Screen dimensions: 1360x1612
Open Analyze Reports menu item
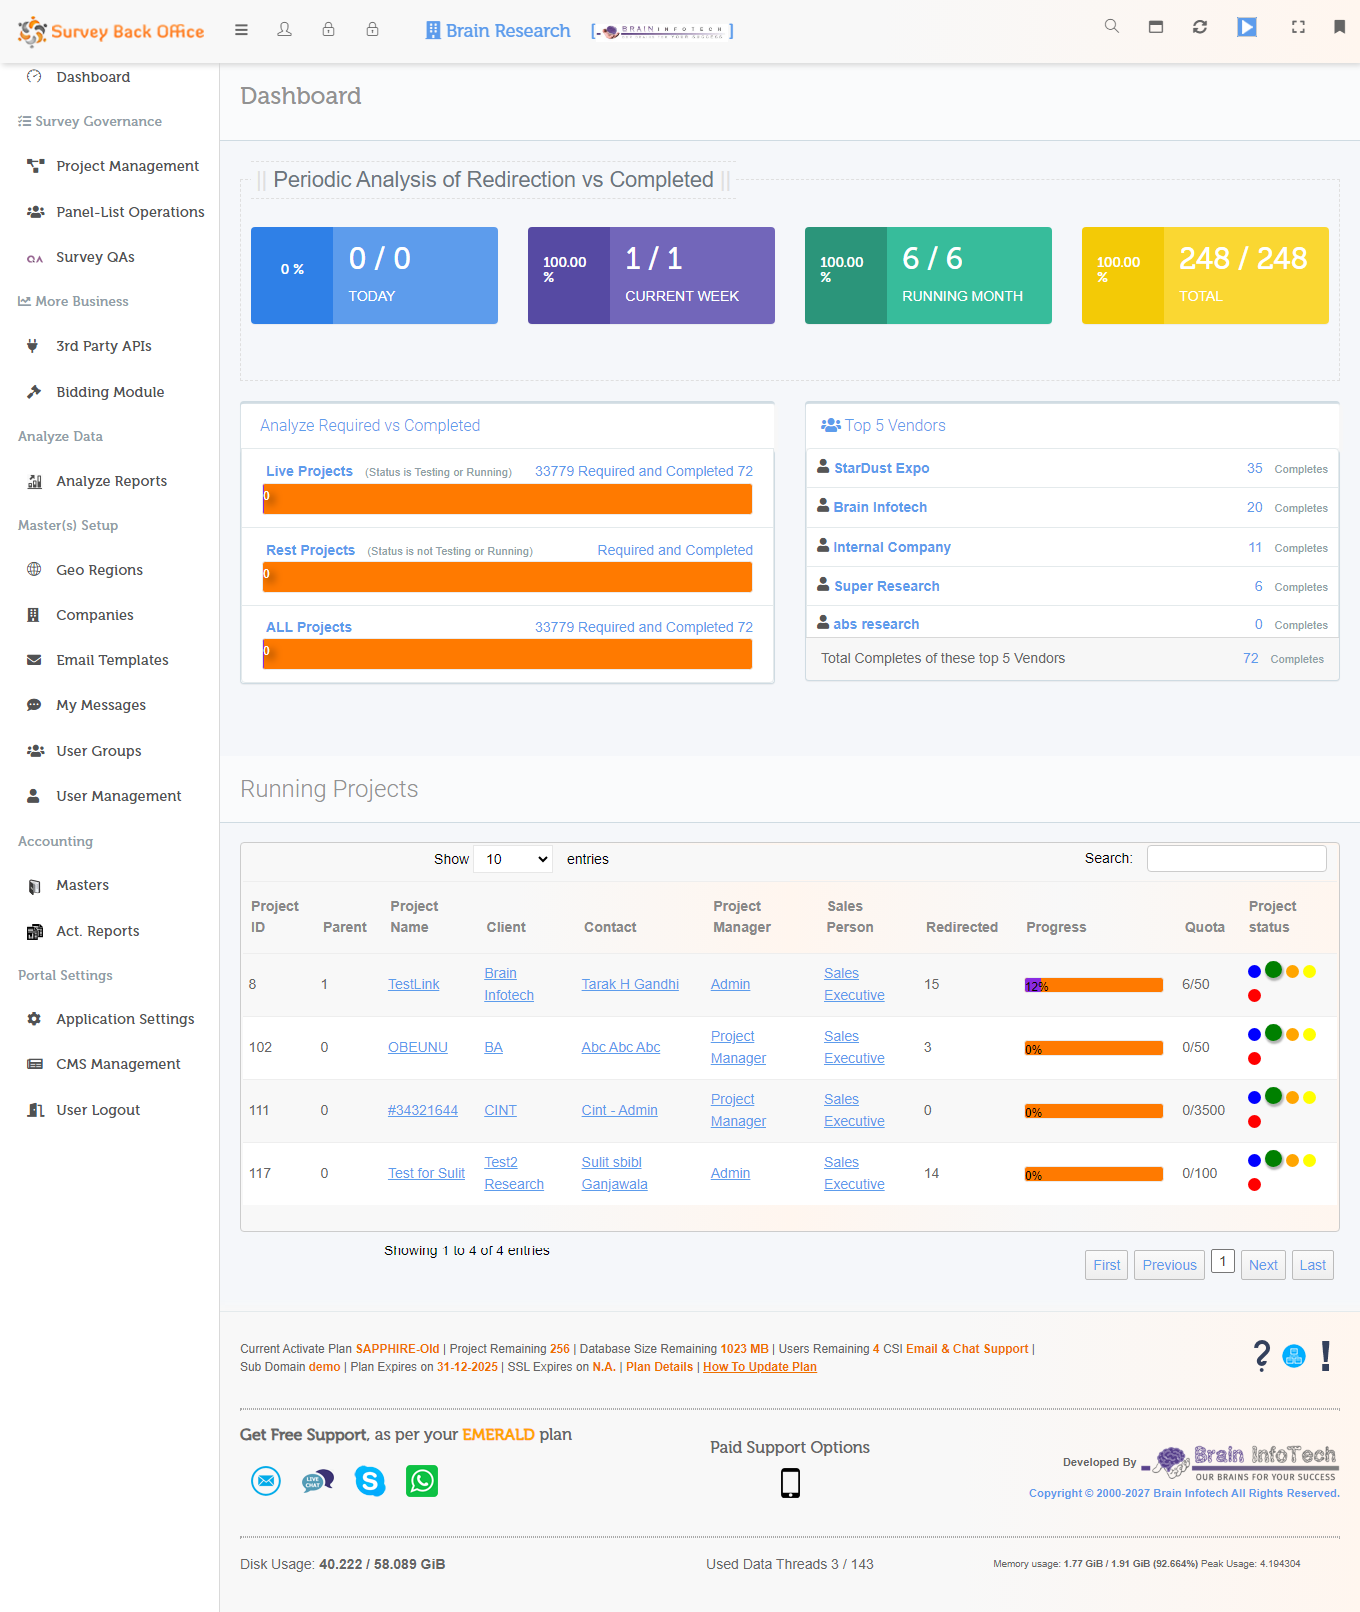(x=111, y=481)
